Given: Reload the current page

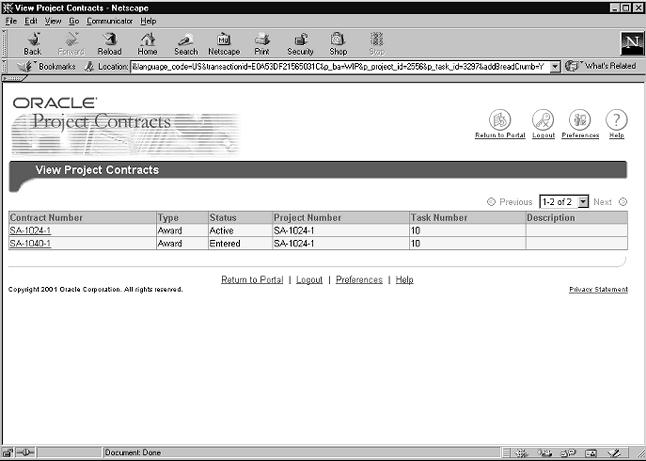Looking at the screenshot, I should pos(110,44).
